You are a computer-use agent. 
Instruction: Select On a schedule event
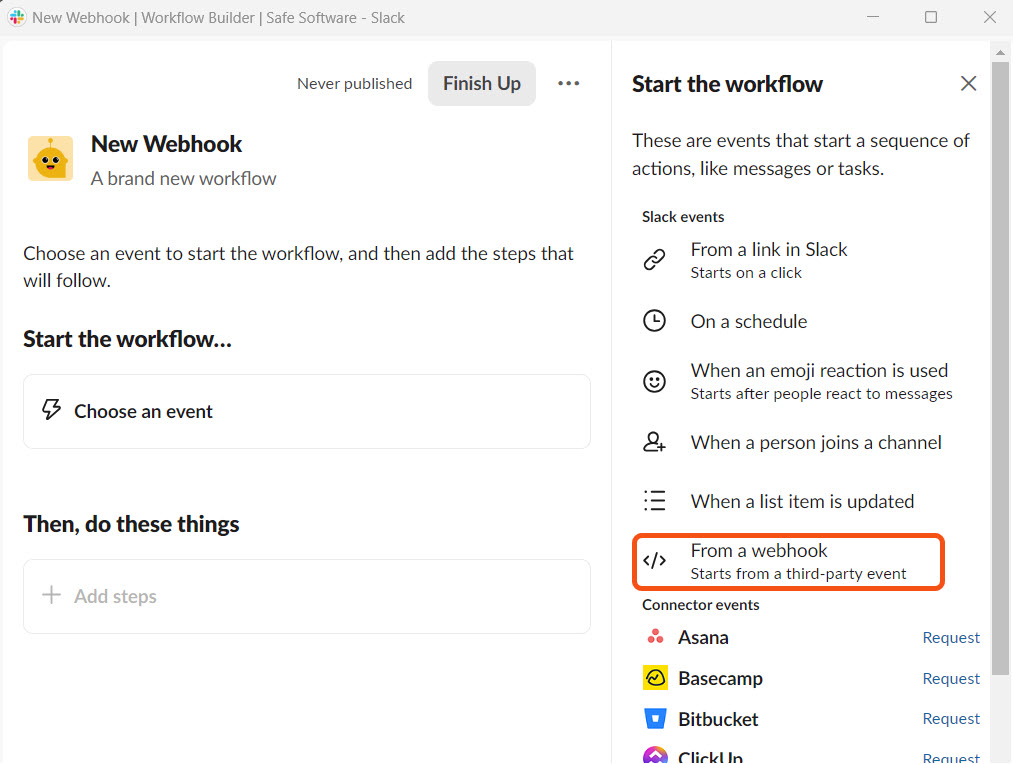point(788,321)
